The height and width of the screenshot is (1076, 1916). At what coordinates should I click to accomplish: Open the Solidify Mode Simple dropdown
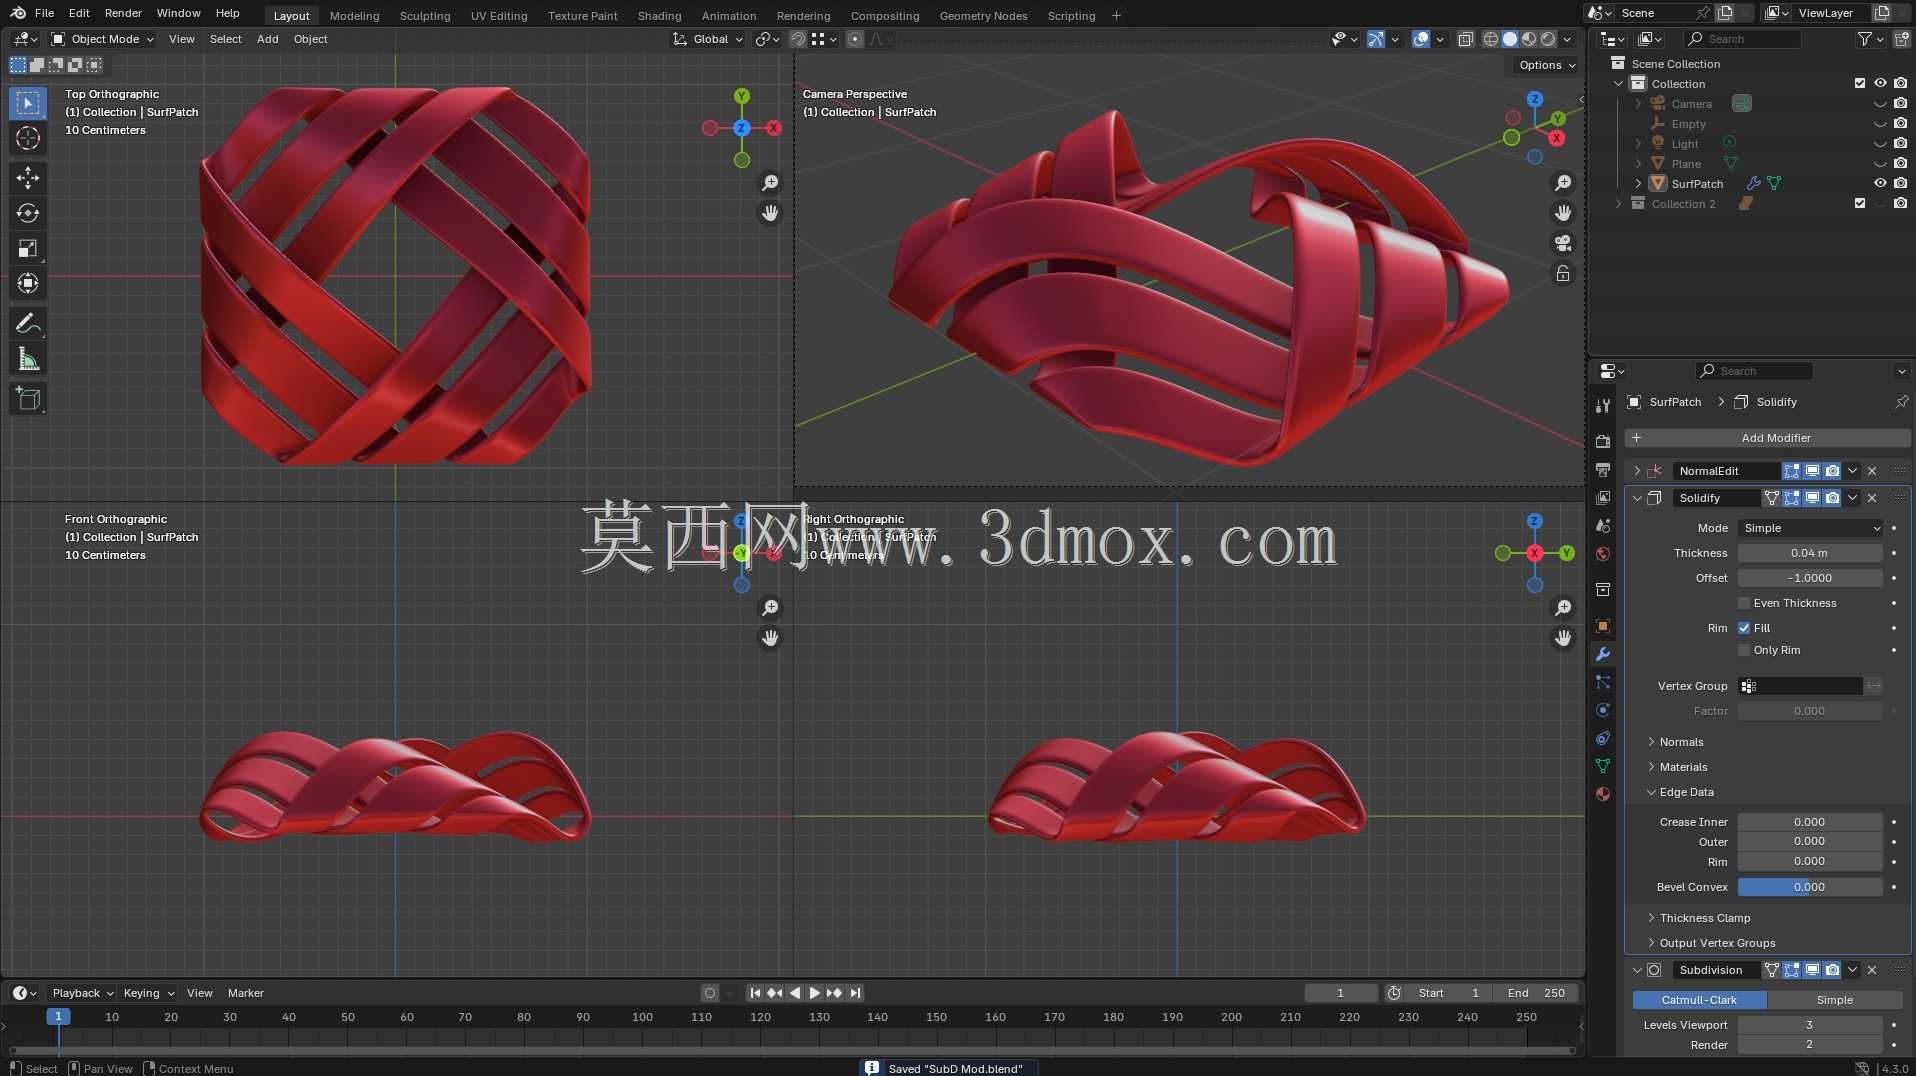point(1811,528)
